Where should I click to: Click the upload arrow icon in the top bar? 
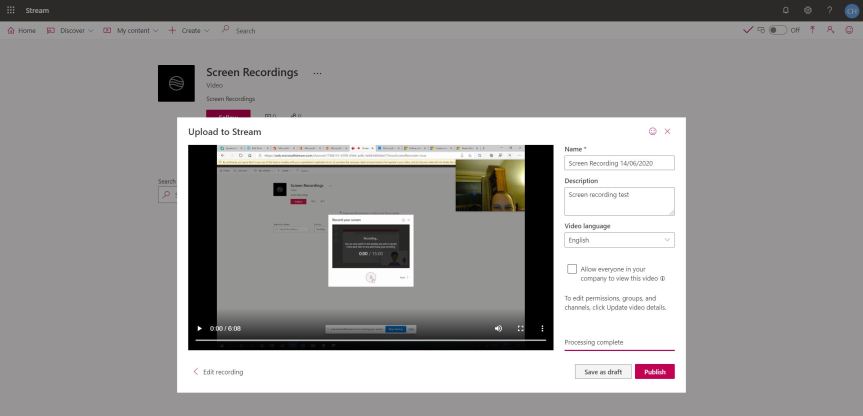tap(812, 30)
